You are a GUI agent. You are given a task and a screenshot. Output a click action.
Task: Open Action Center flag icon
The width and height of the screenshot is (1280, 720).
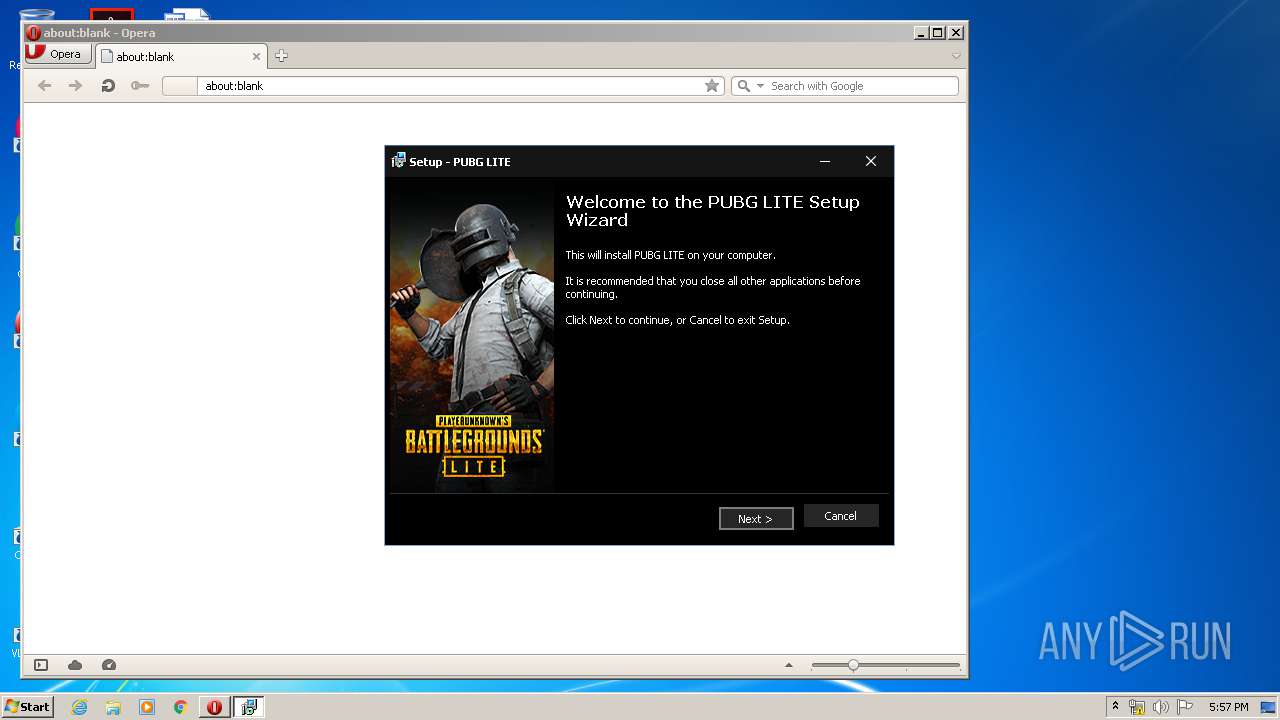1184,707
